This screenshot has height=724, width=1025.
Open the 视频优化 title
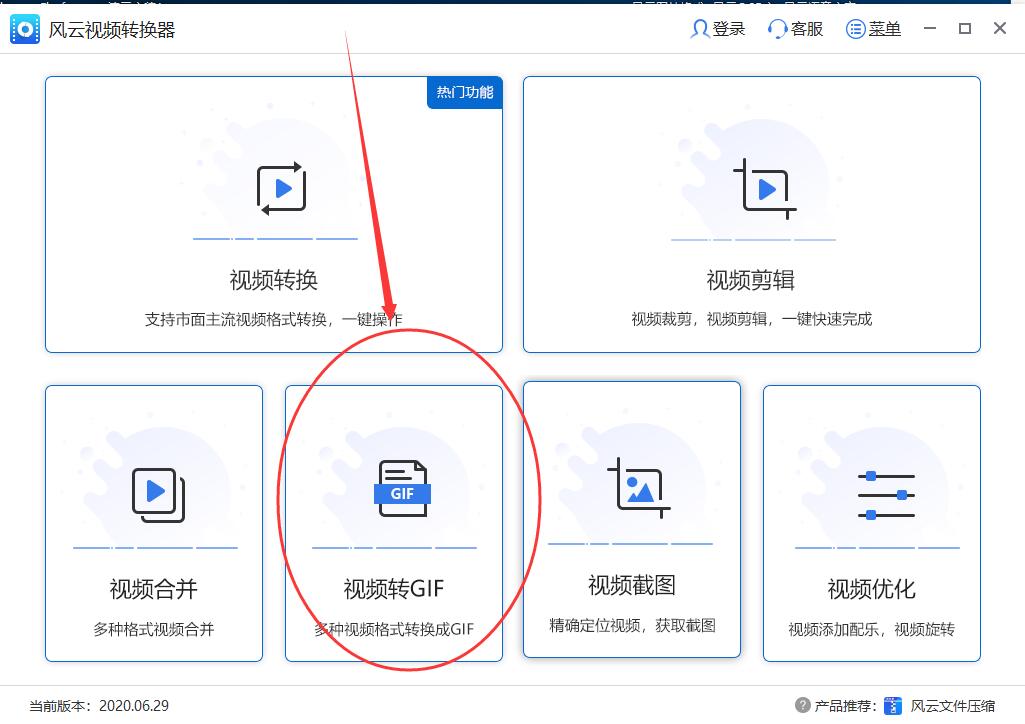coord(871,589)
